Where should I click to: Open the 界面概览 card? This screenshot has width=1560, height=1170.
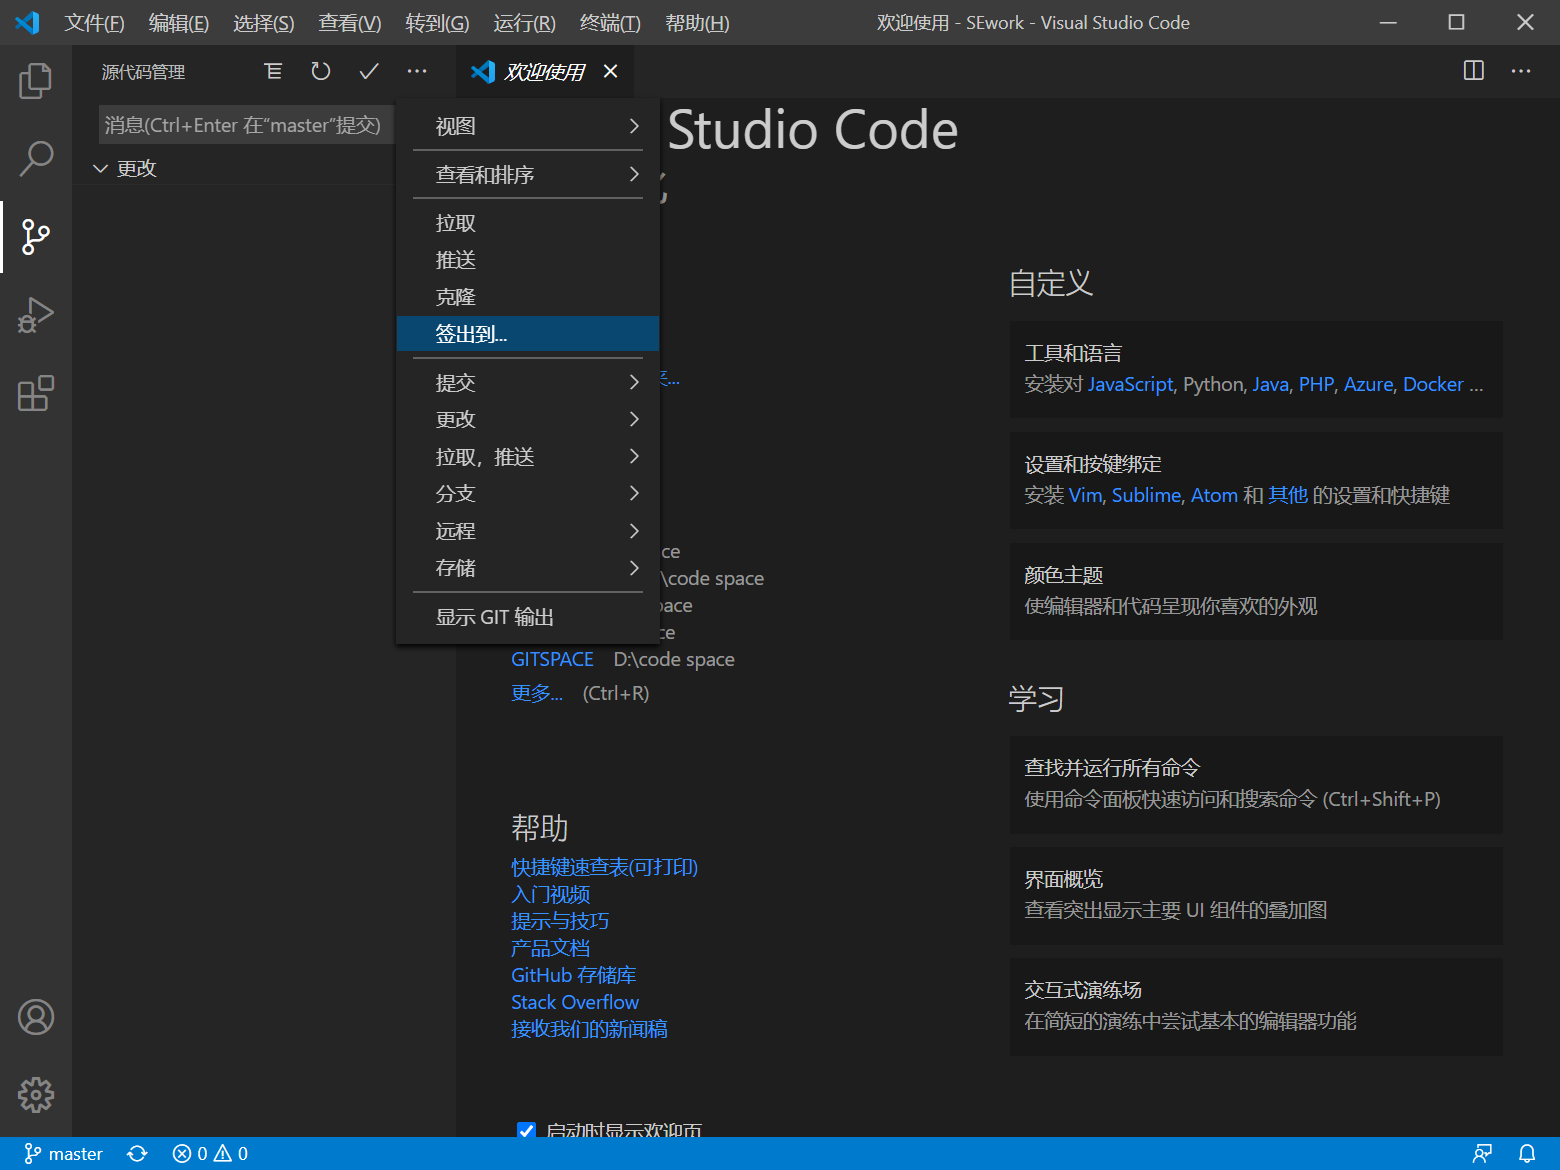click(x=1256, y=895)
